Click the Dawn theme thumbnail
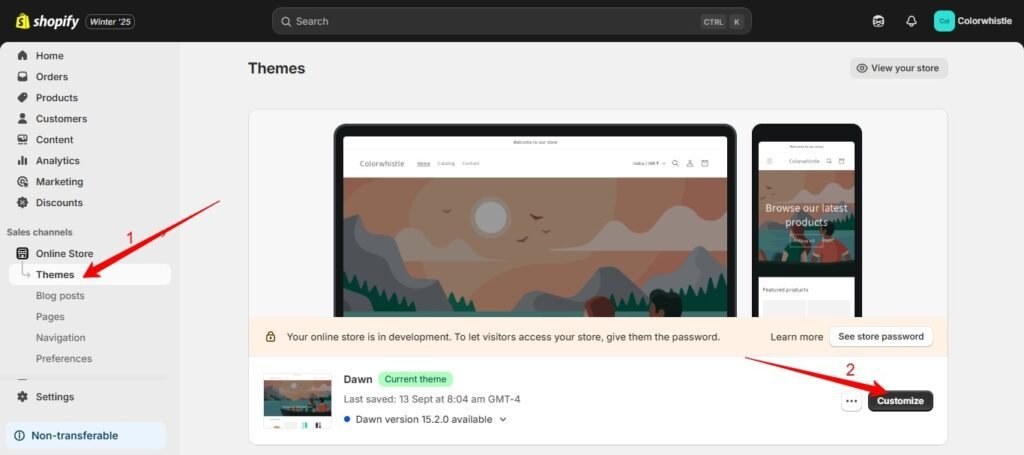Screen dimensions: 1024x455 click(x=297, y=401)
